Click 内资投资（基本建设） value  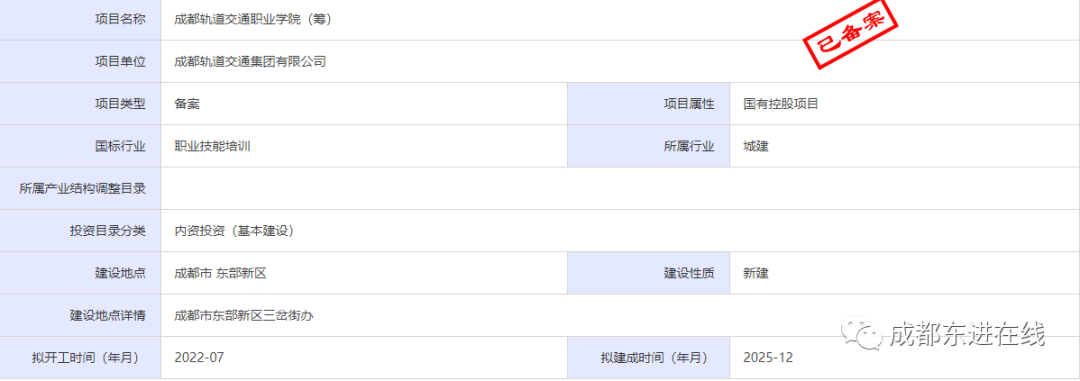(235, 231)
